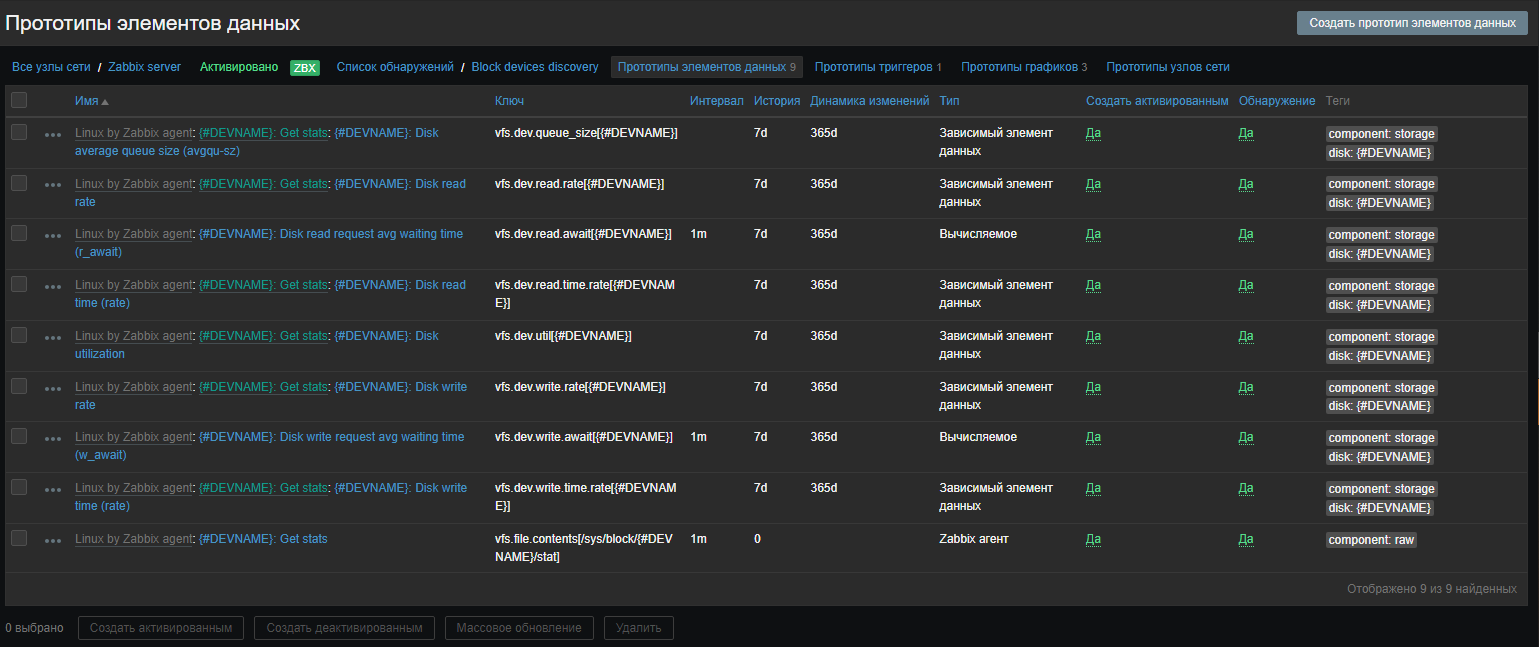Go to Block devices discovery link
The height and width of the screenshot is (647, 1539).
point(534,67)
